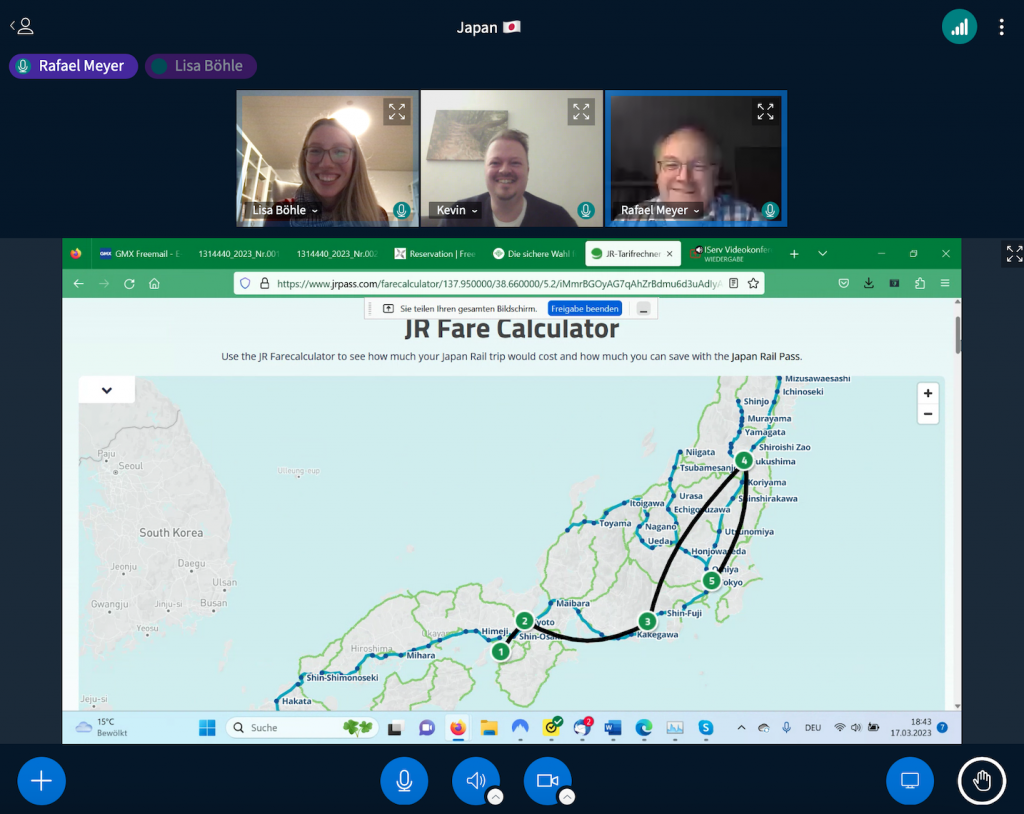The height and width of the screenshot is (814, 1024).
Task: Select the Lisa Böhle talking indicator pill
Action: coord(201,66)
